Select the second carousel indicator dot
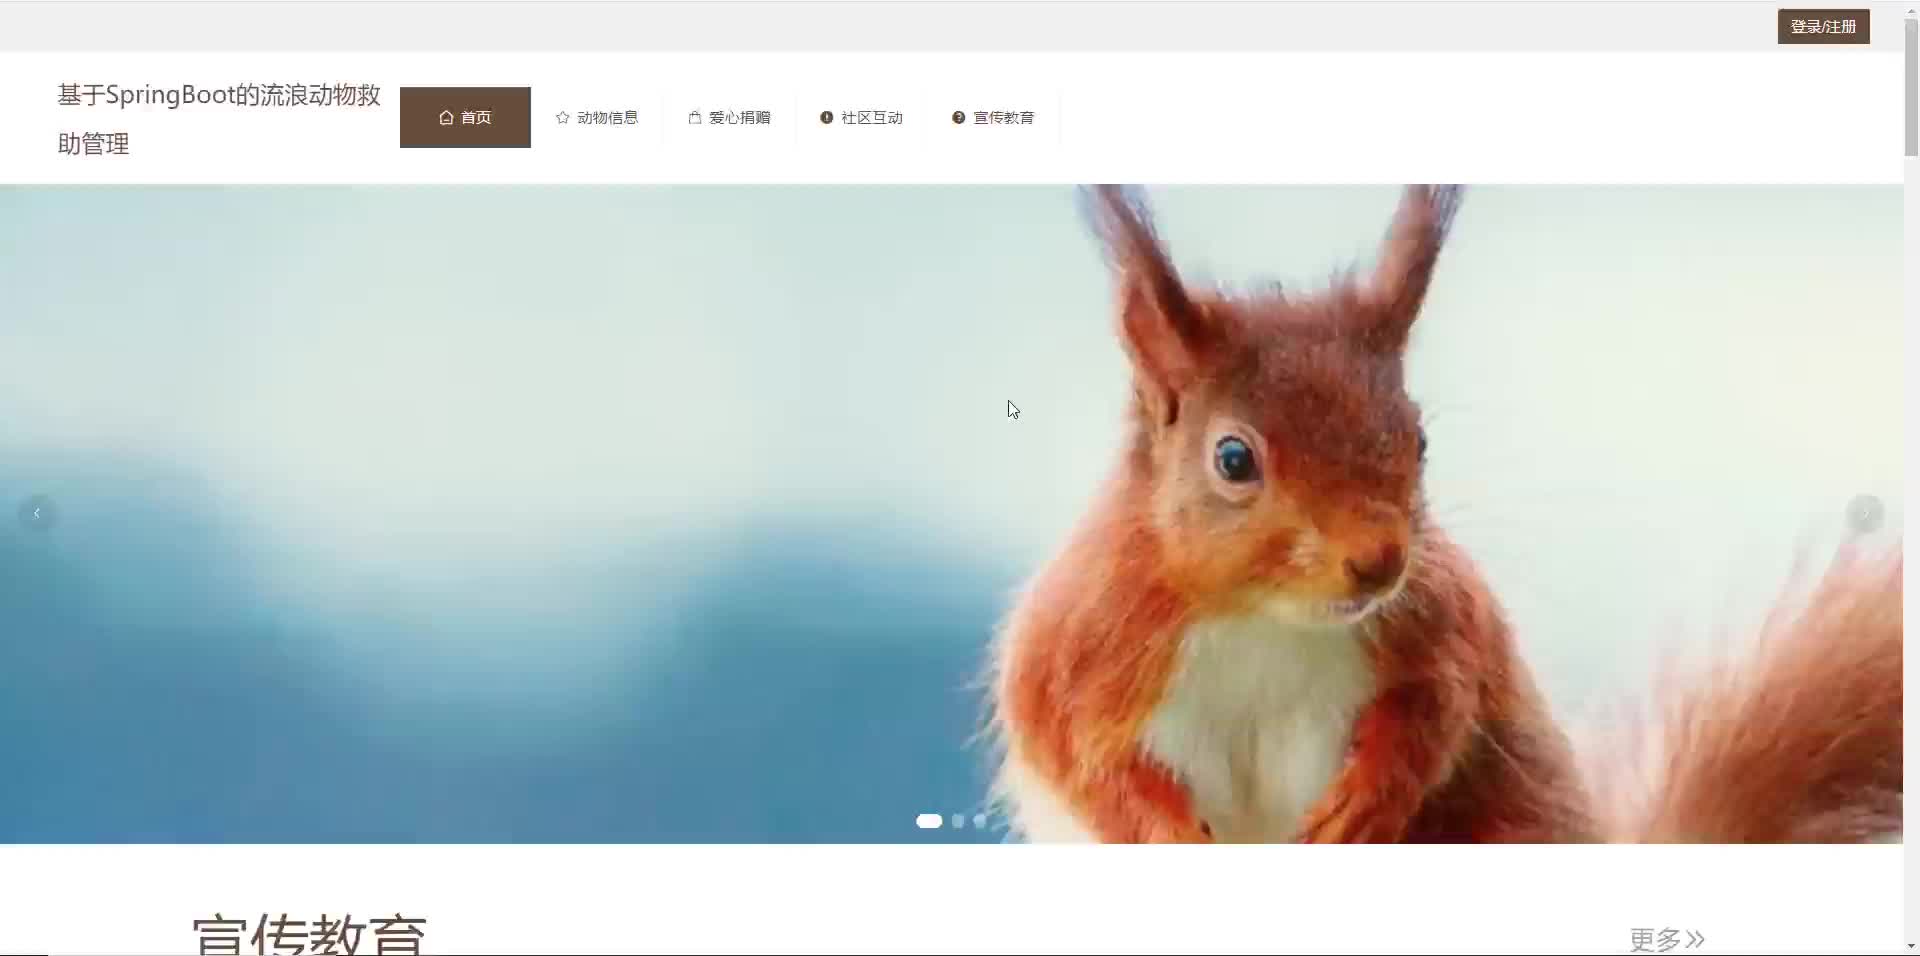 click(958, 821)
